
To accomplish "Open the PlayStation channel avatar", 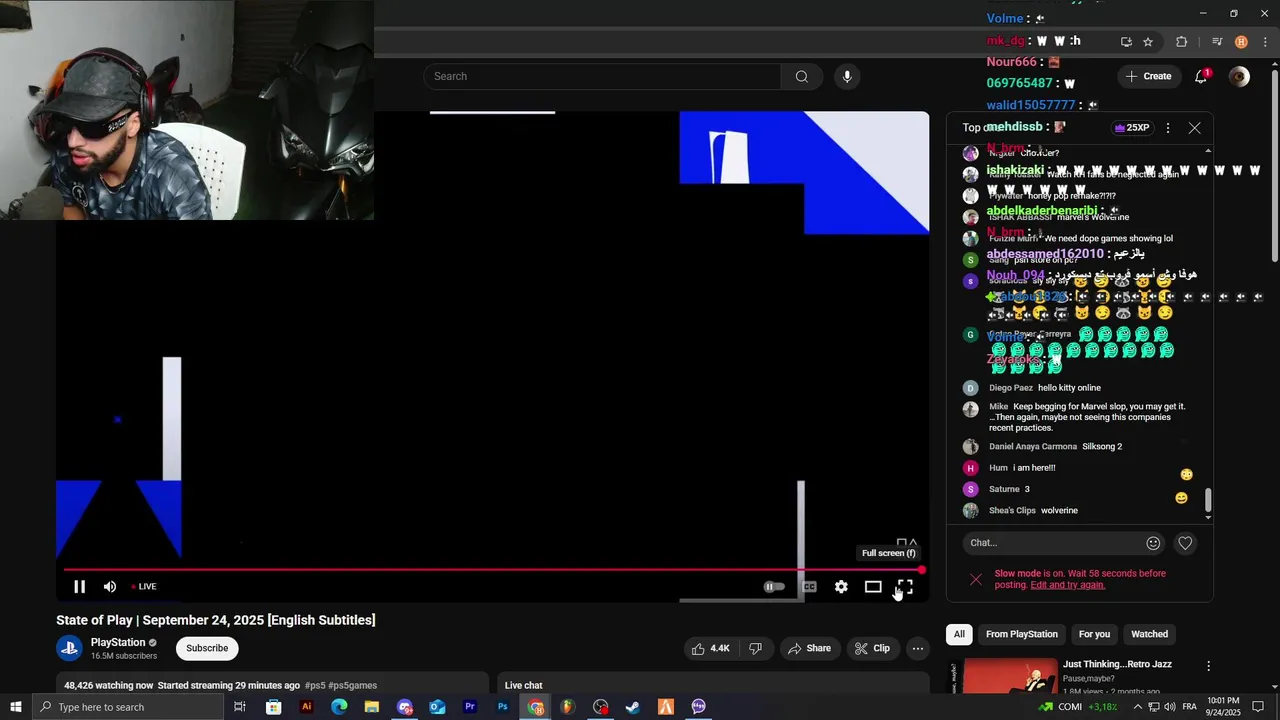I will [x=69, y=648].
